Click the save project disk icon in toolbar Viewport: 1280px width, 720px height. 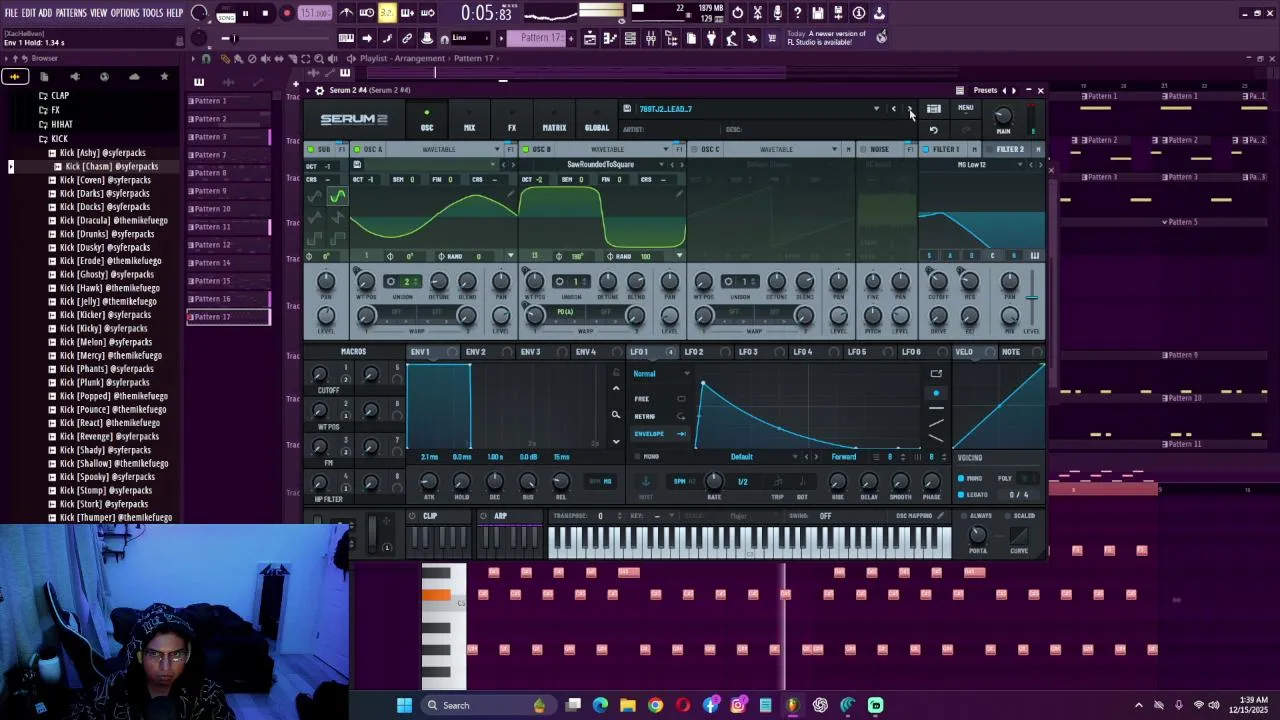pyautogui.click(x=818, y=13)
